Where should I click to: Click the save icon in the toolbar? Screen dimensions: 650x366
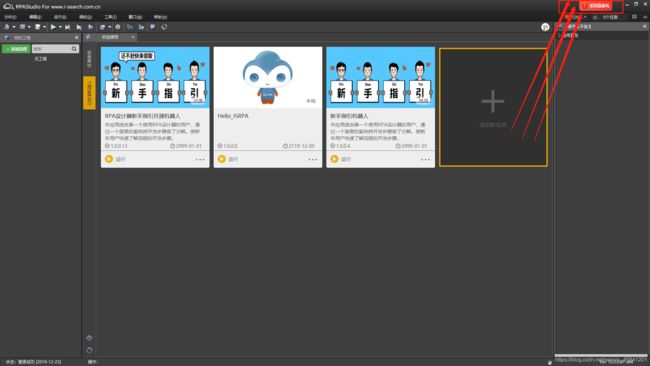pos(37,27)
